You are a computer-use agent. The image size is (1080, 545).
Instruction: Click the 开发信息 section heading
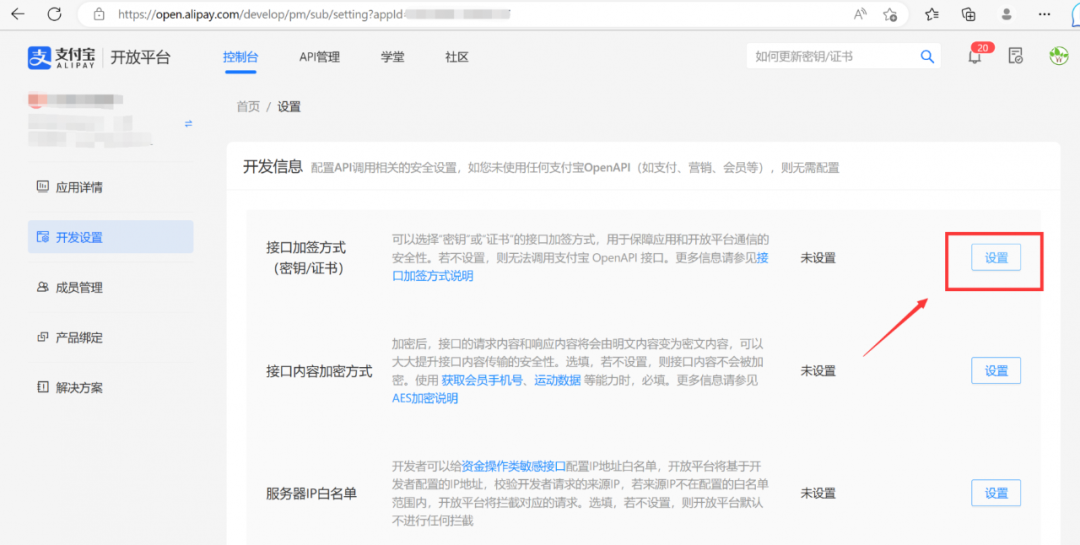point(273,166)
